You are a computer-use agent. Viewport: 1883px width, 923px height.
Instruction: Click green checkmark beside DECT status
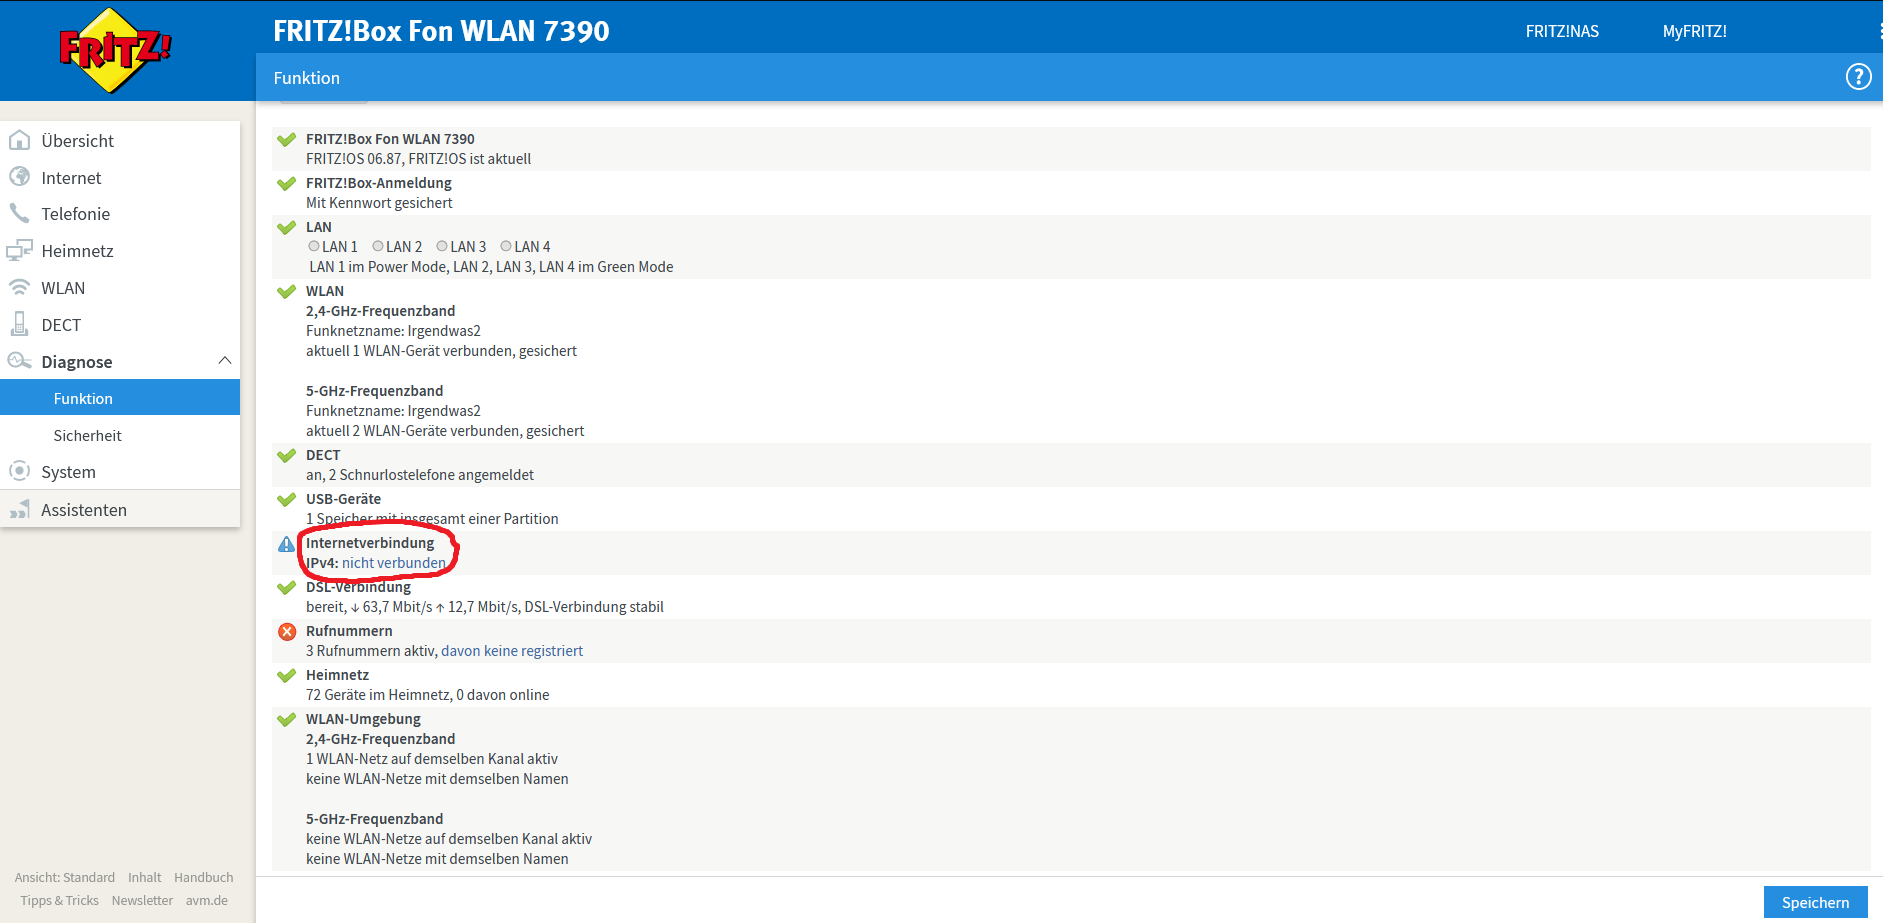[x=287, y=455]
